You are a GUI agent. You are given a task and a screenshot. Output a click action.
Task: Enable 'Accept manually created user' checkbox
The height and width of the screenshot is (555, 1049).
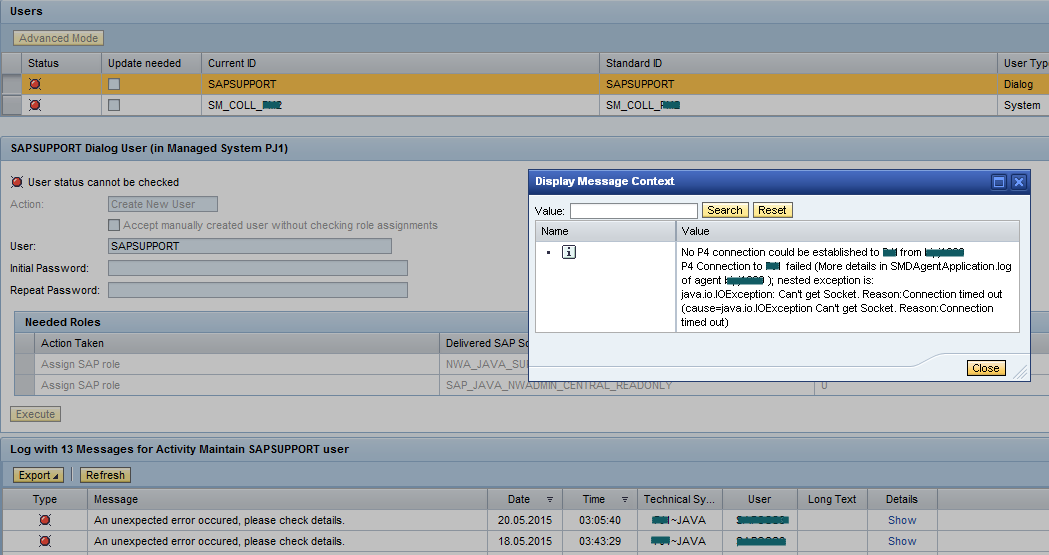point(114,225)
